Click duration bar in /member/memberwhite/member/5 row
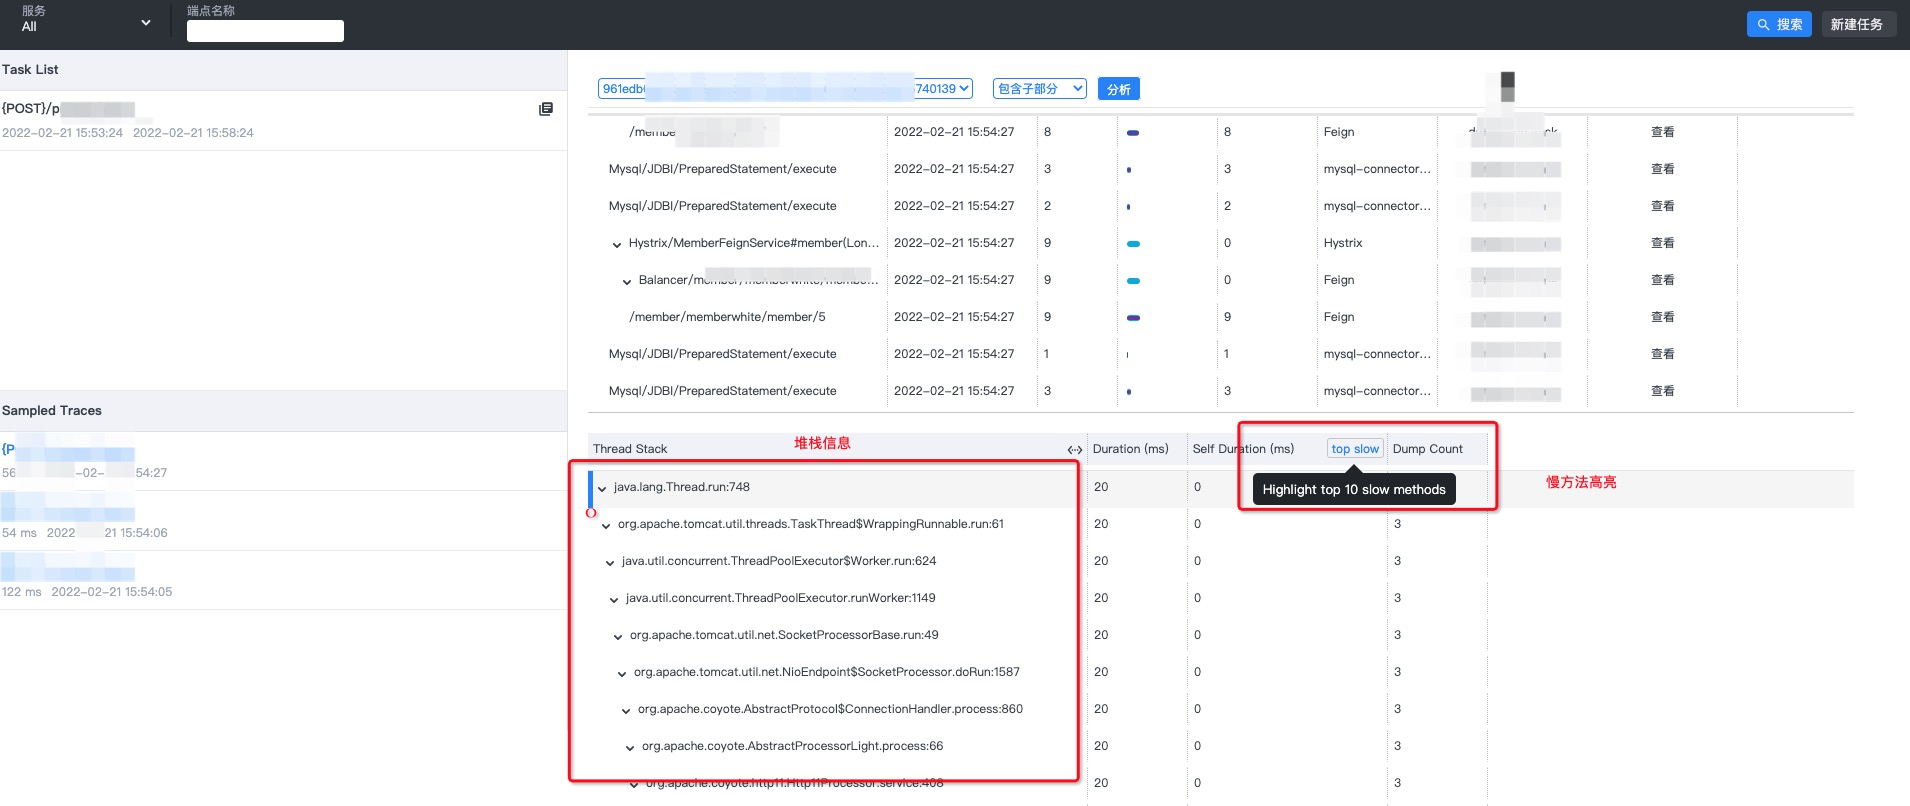The image size is (1910, 806). click(1133, 318)
